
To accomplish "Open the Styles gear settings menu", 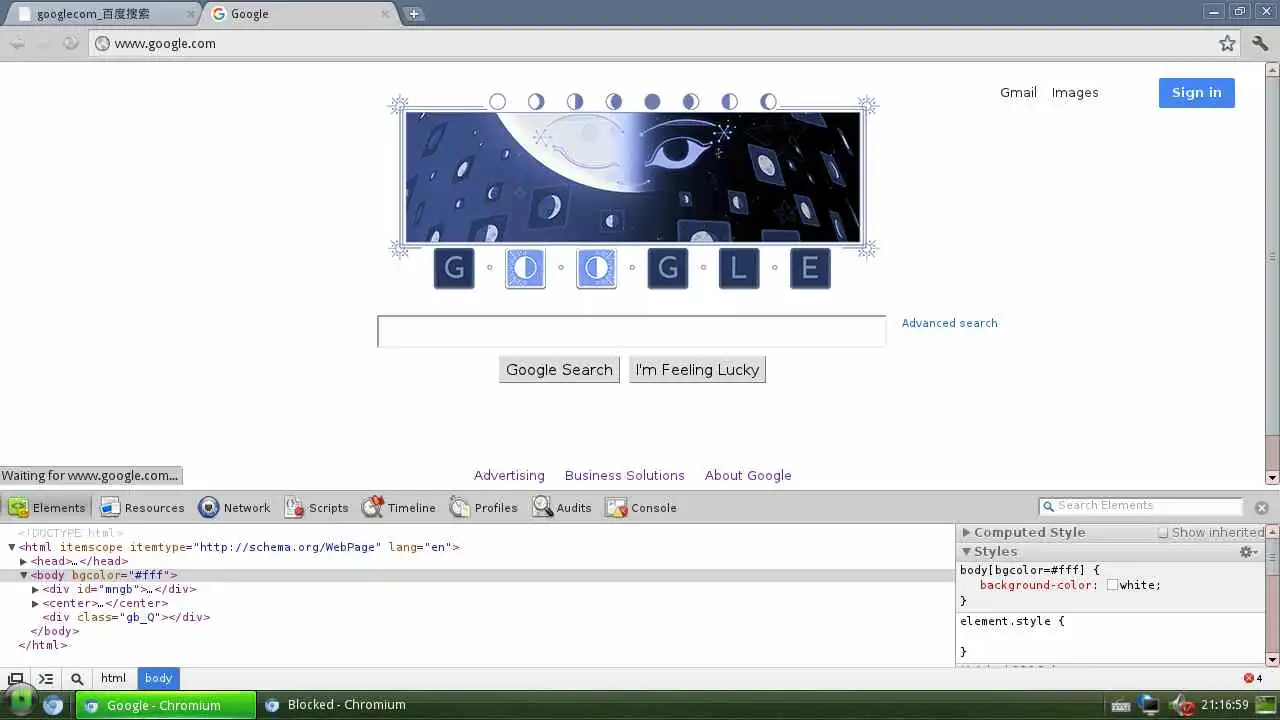I will (1248, 552).
